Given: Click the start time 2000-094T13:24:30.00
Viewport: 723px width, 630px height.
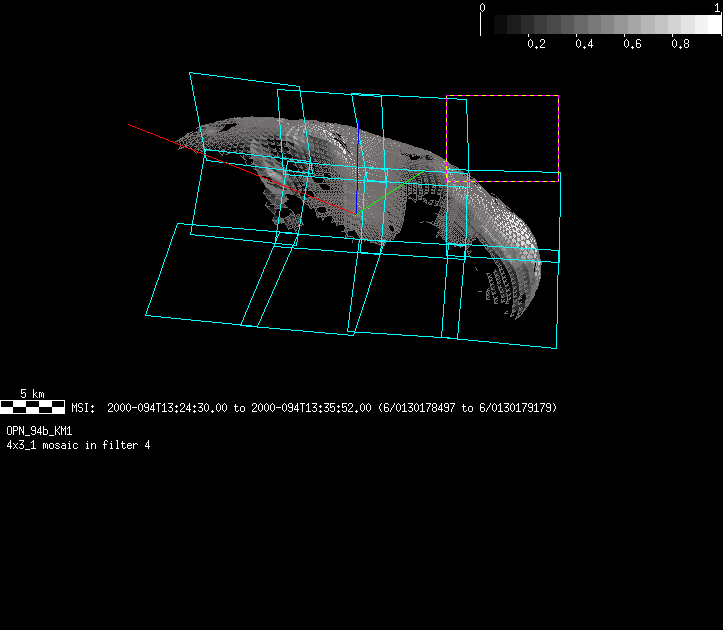Looking at the screenshot, I should click(168, 408).
